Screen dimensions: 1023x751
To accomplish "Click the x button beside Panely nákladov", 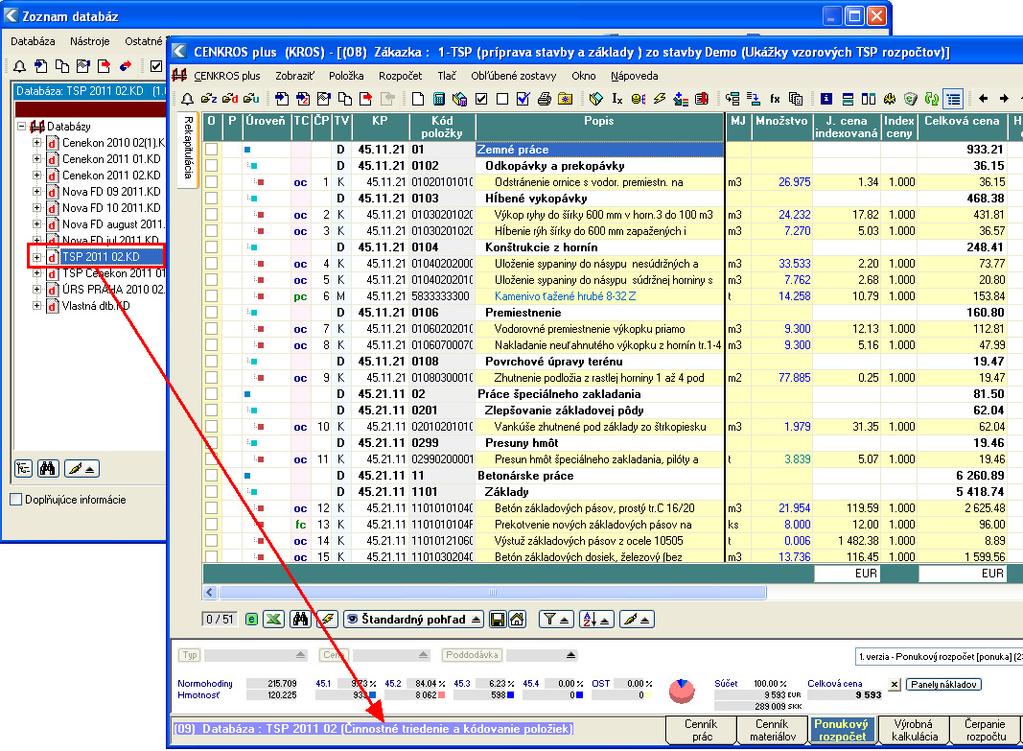I will click(x=894, y=684).
